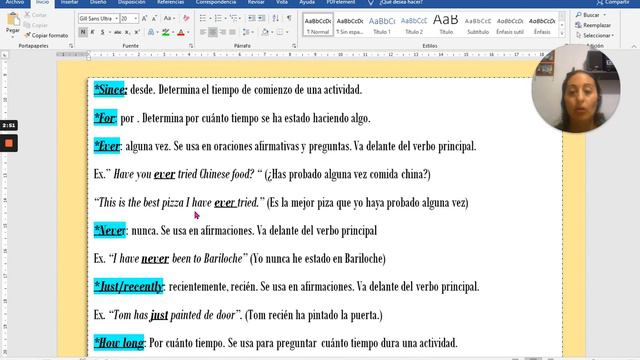Open the font size 20 dropdown
This screenshot has width=640, height=360.
click(136, 18)
